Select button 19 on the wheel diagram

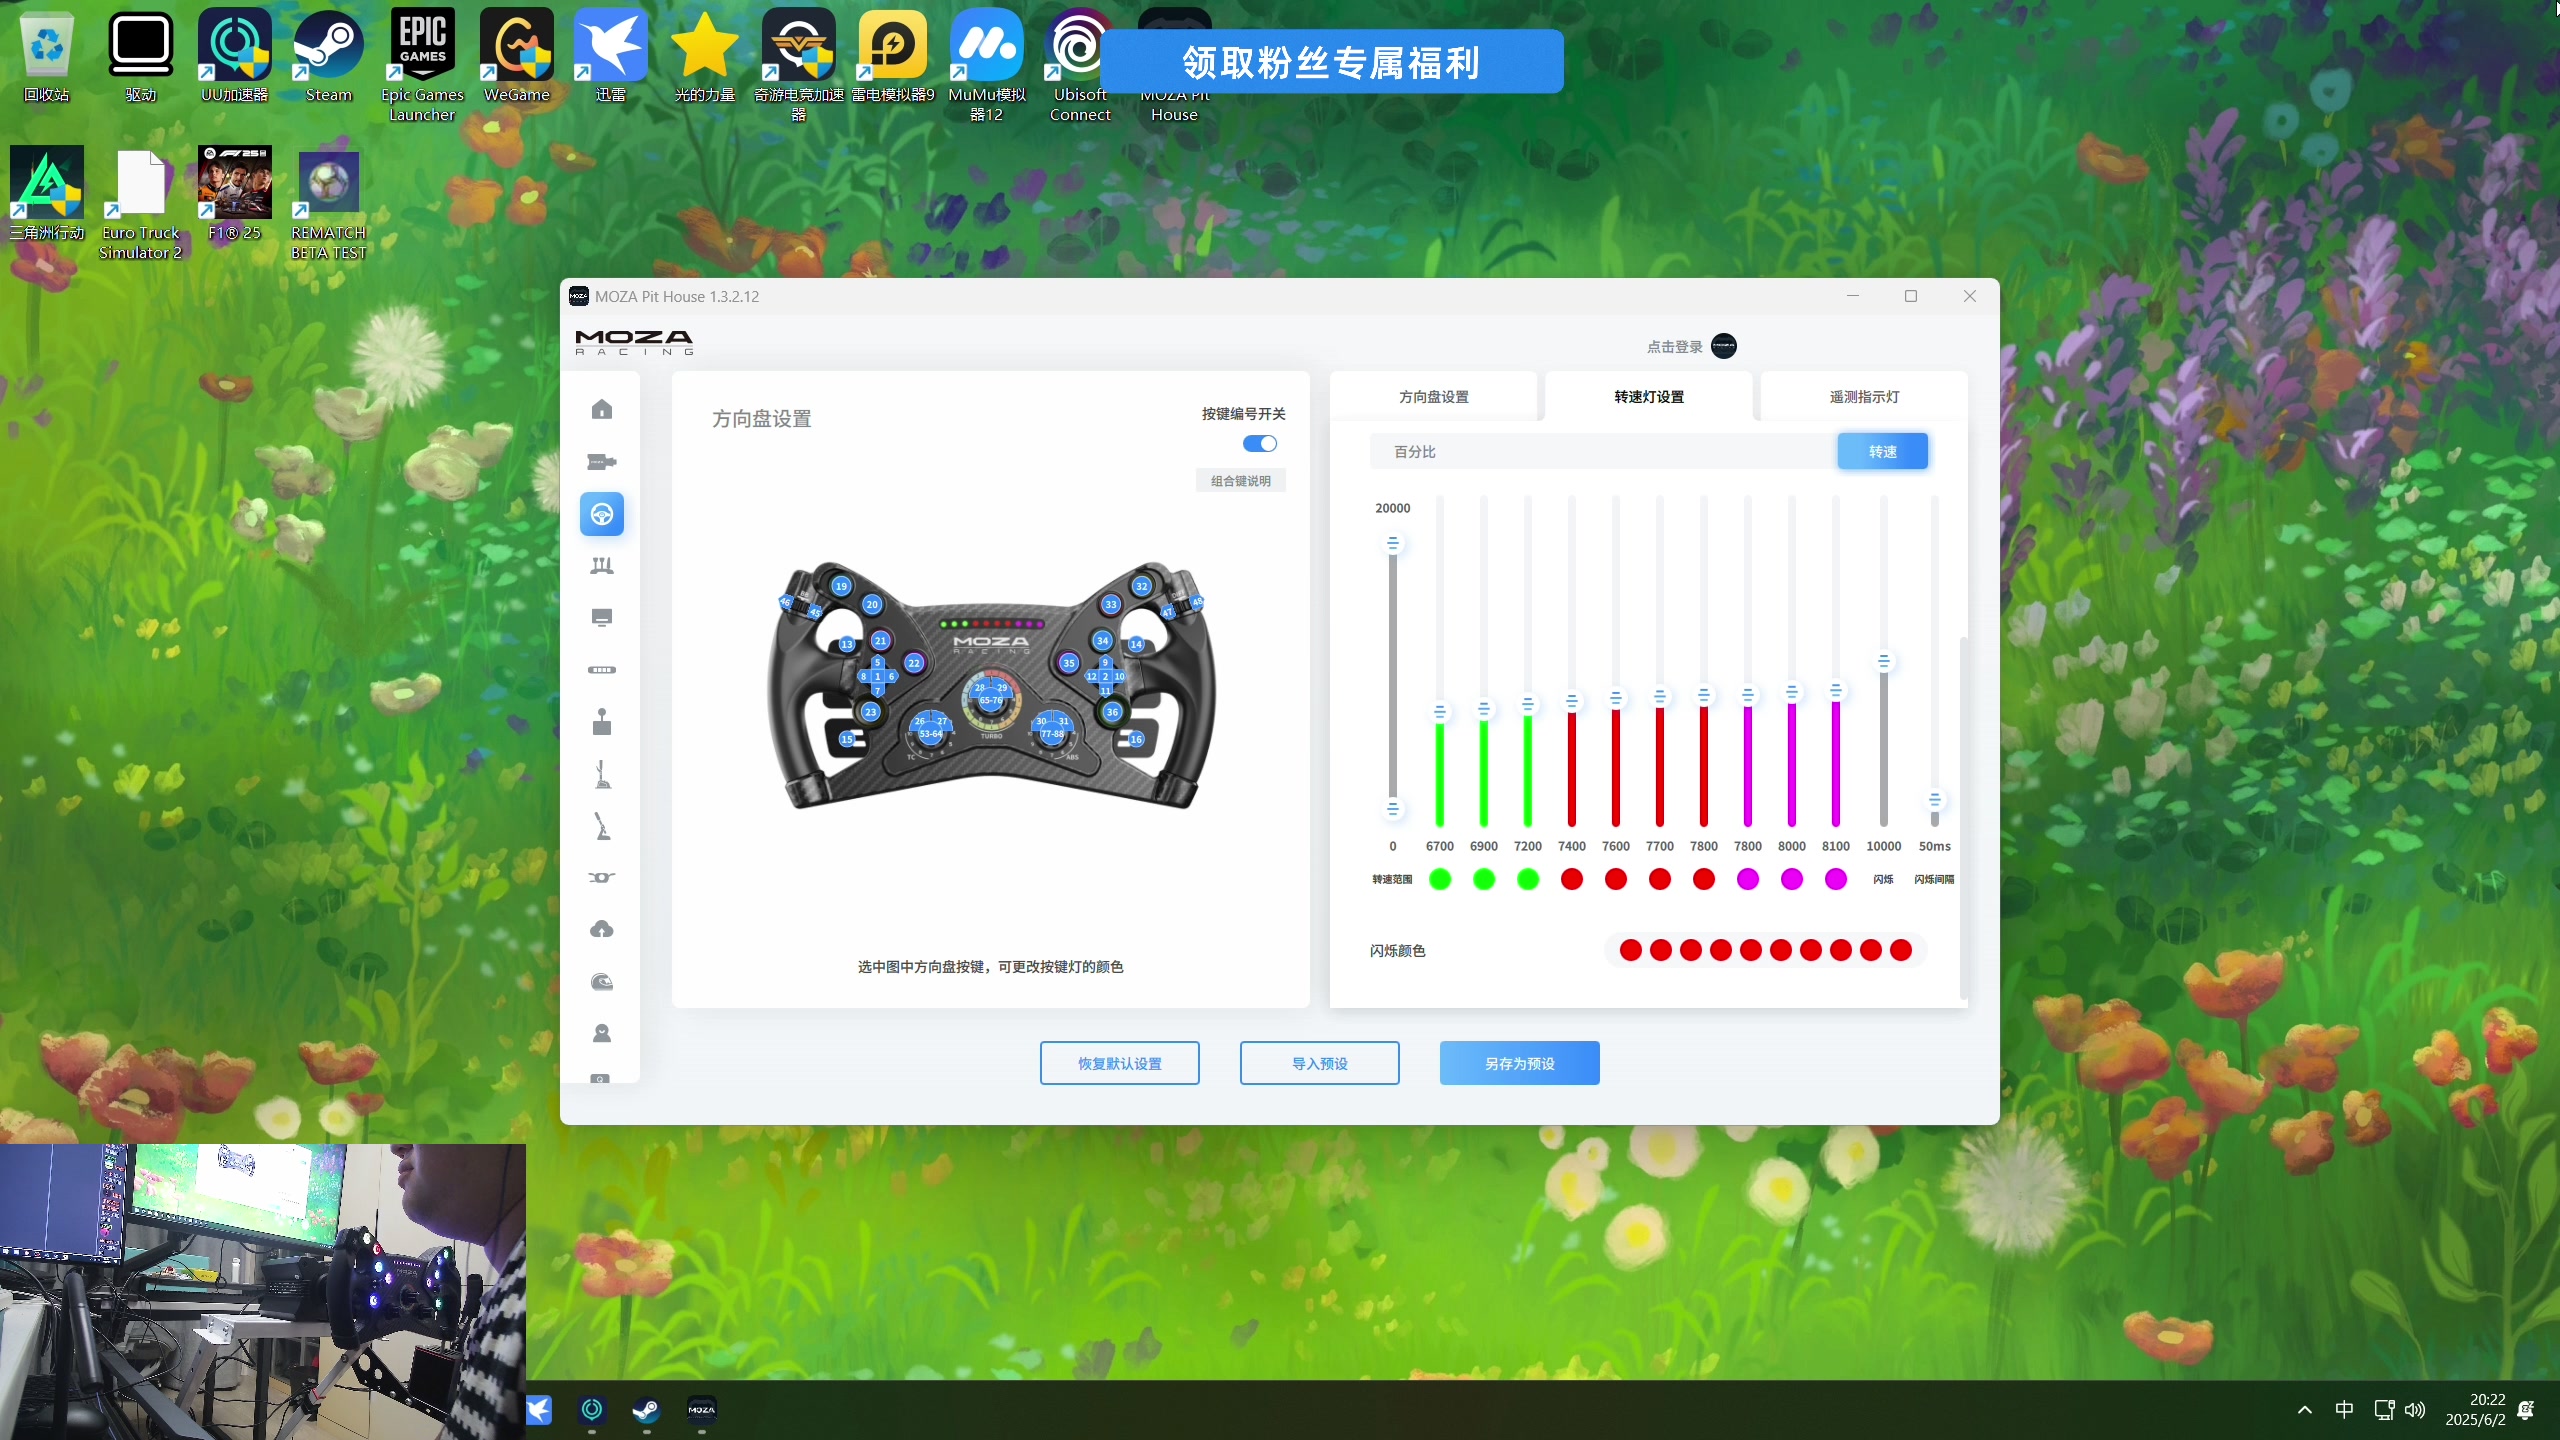point(841,586)
